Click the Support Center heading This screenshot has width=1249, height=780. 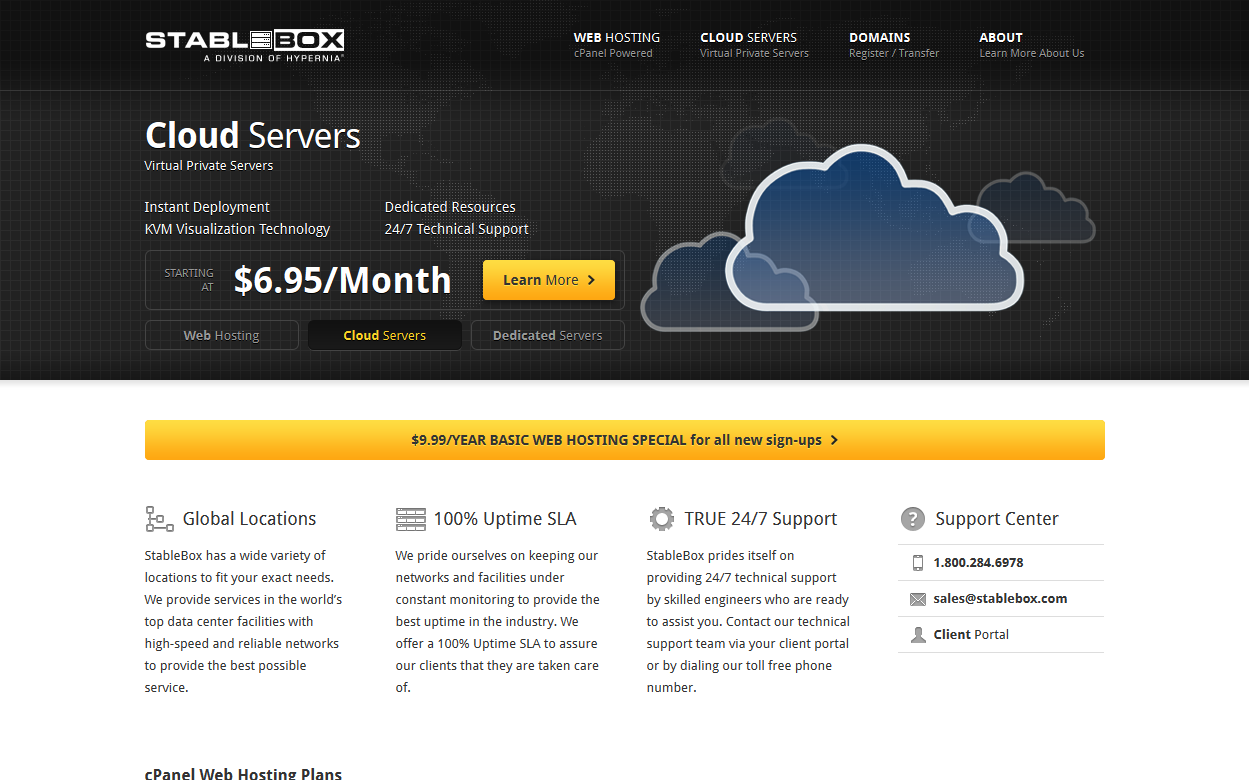pyautogui.click(x=997, y=519)
